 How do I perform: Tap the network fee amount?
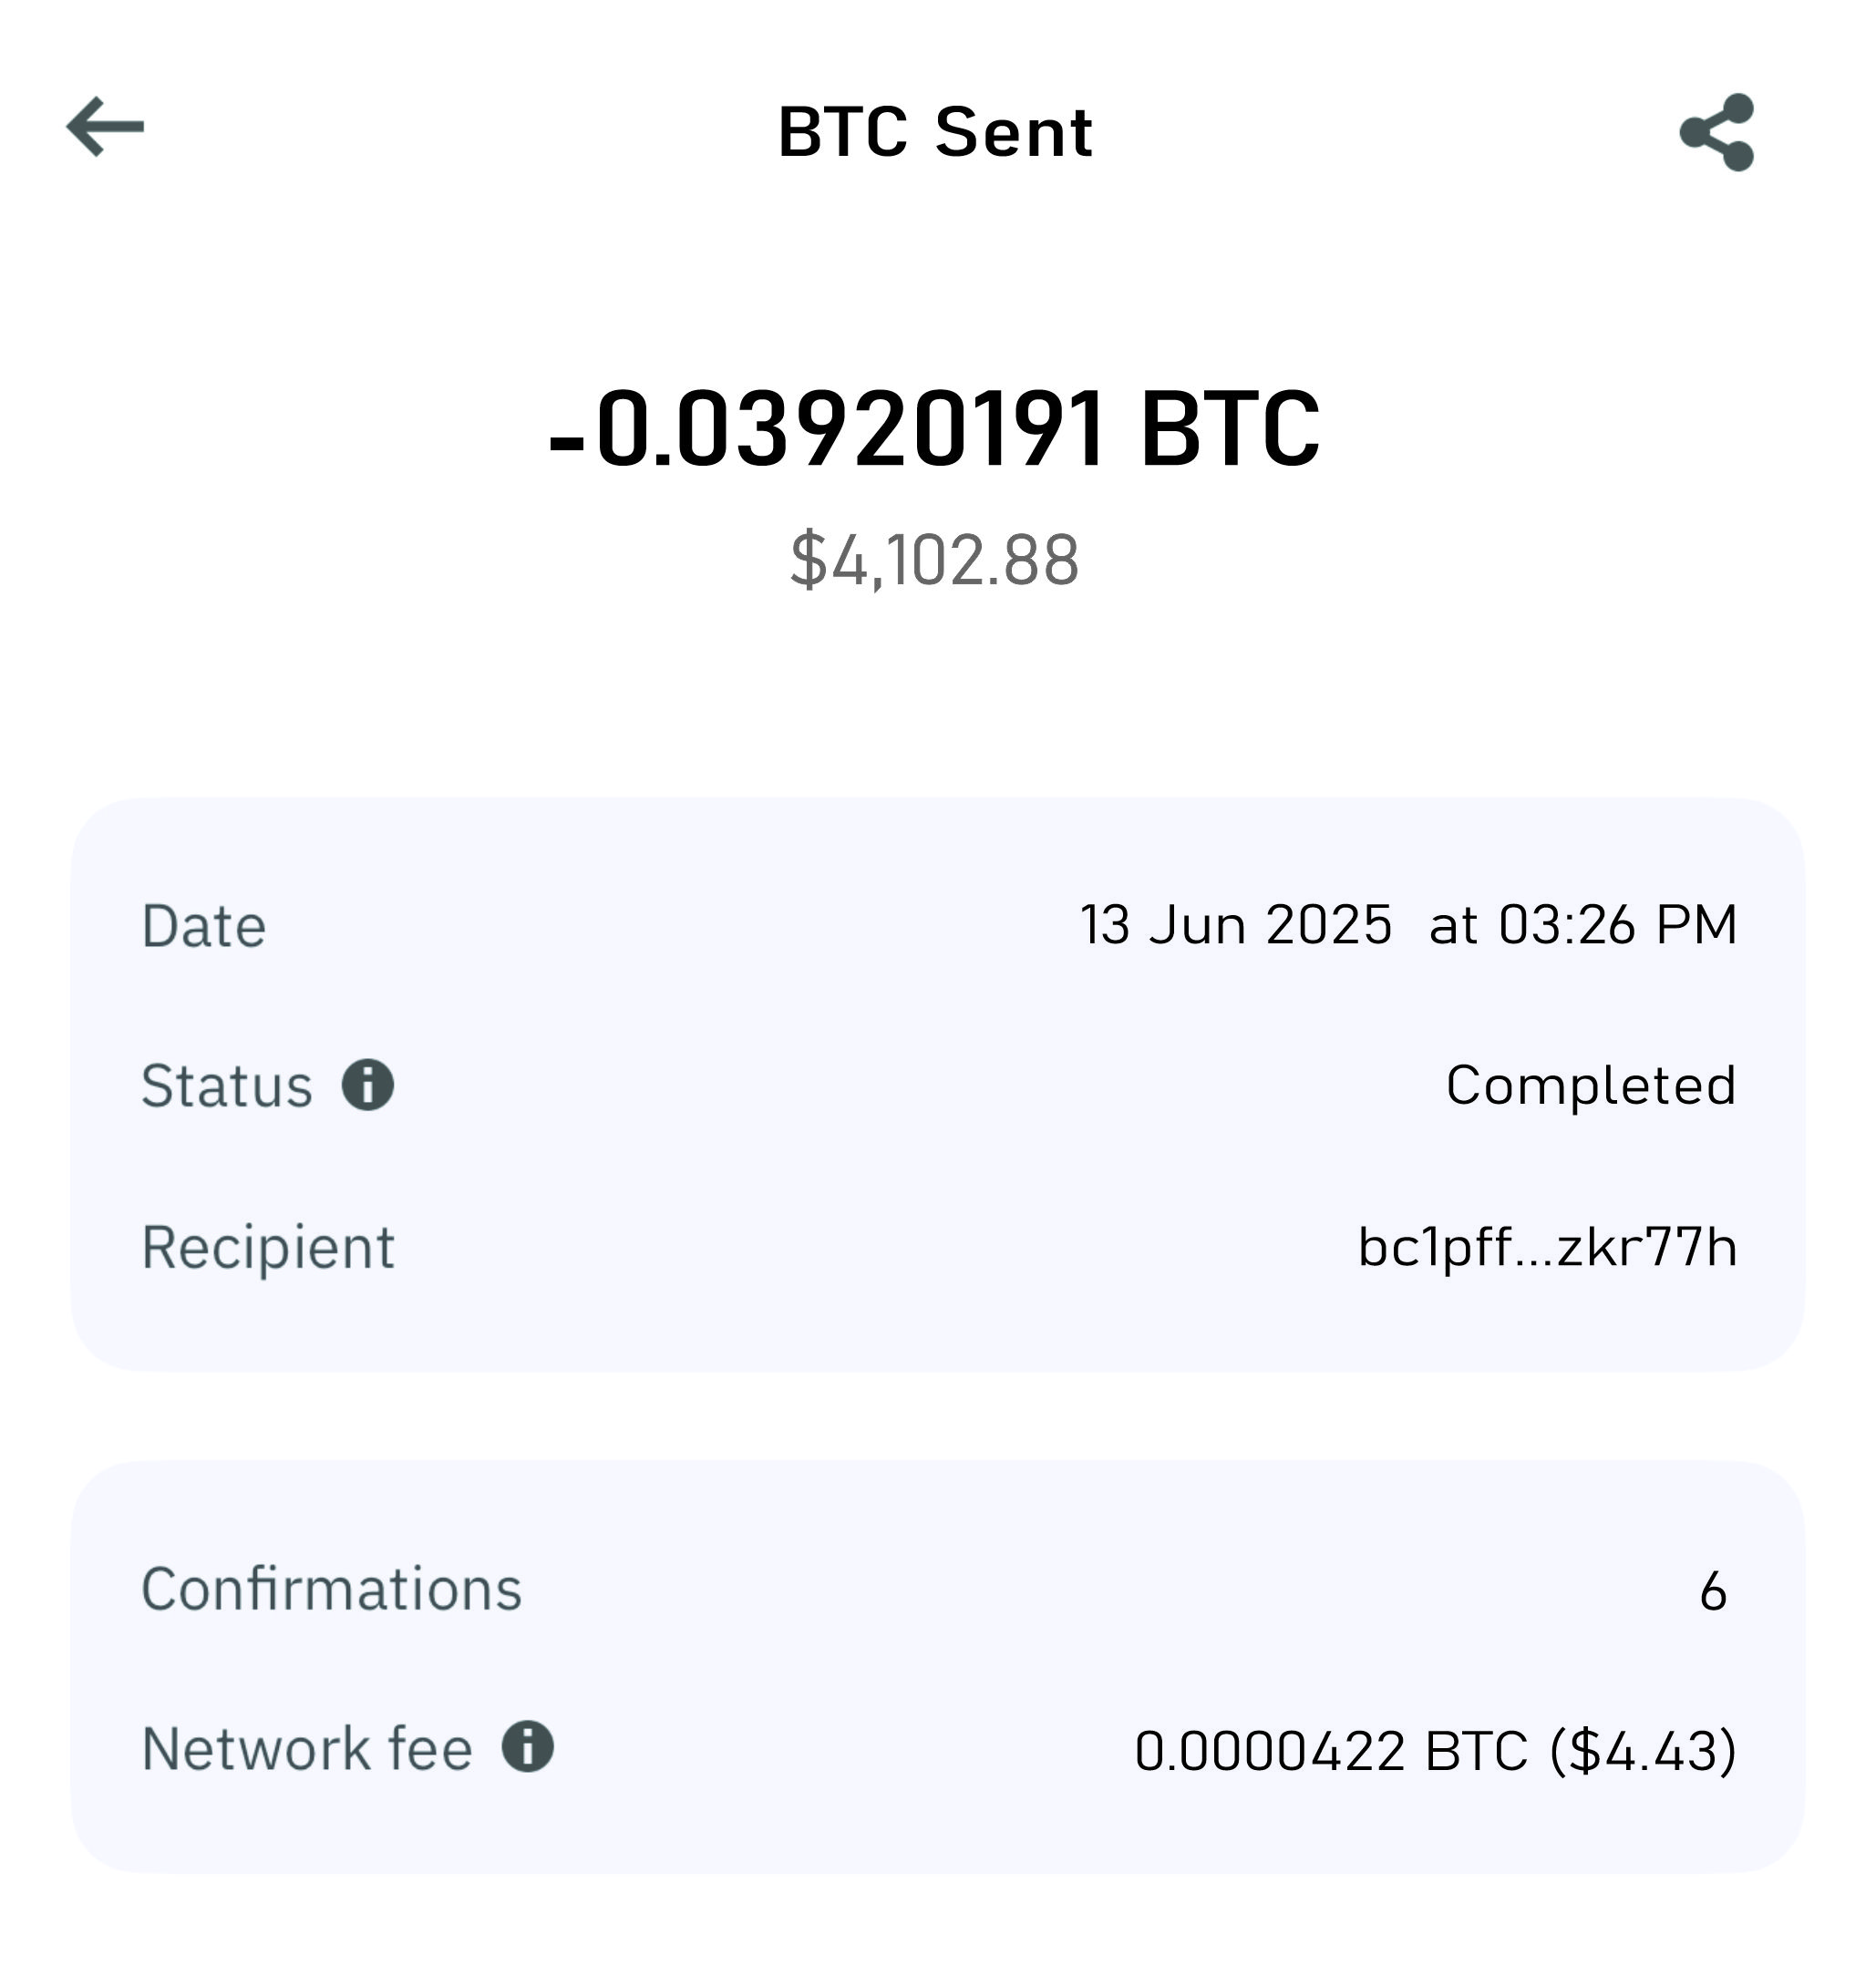1436,1751
